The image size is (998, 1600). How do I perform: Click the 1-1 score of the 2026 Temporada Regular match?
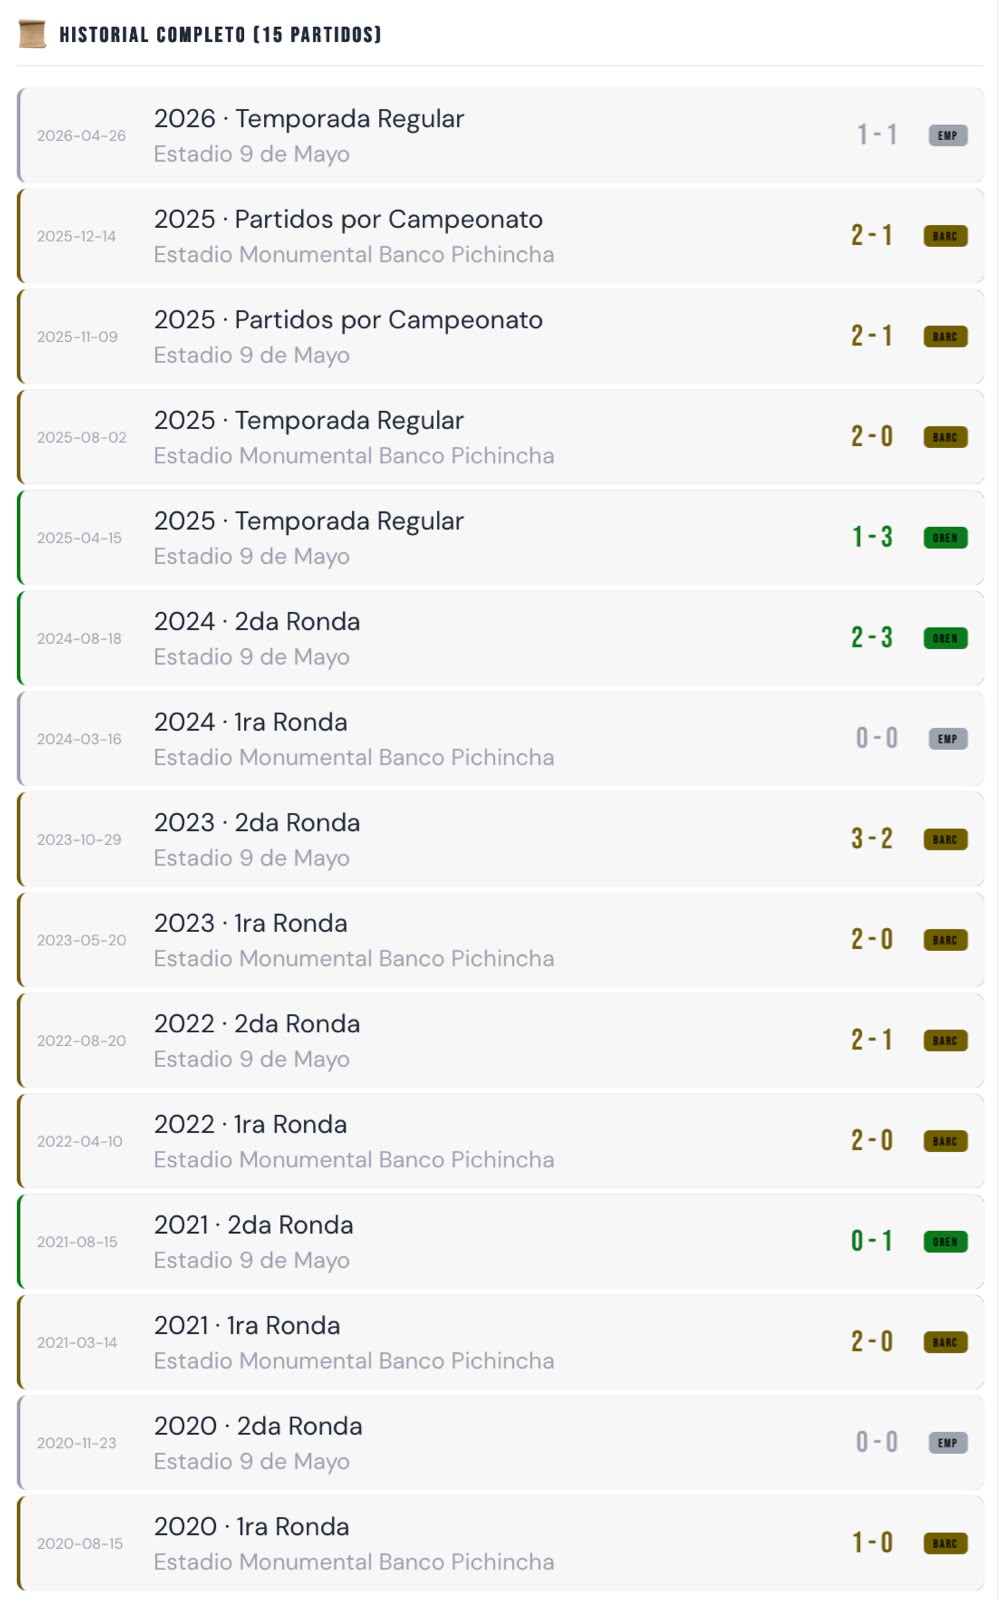[x=877, y=135]
